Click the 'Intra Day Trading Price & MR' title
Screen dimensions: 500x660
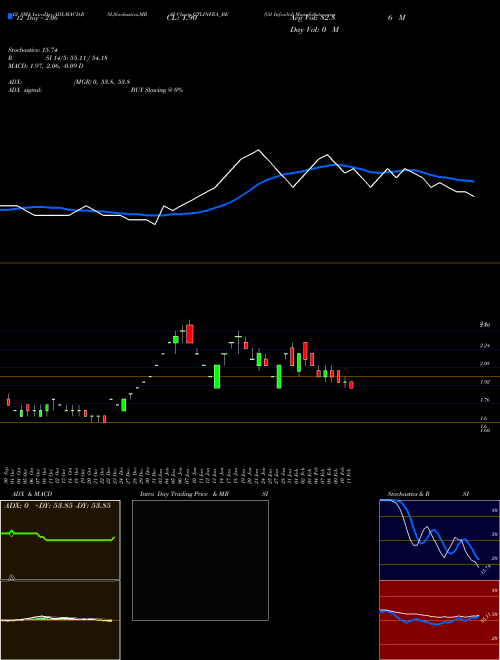click(184, 494)
